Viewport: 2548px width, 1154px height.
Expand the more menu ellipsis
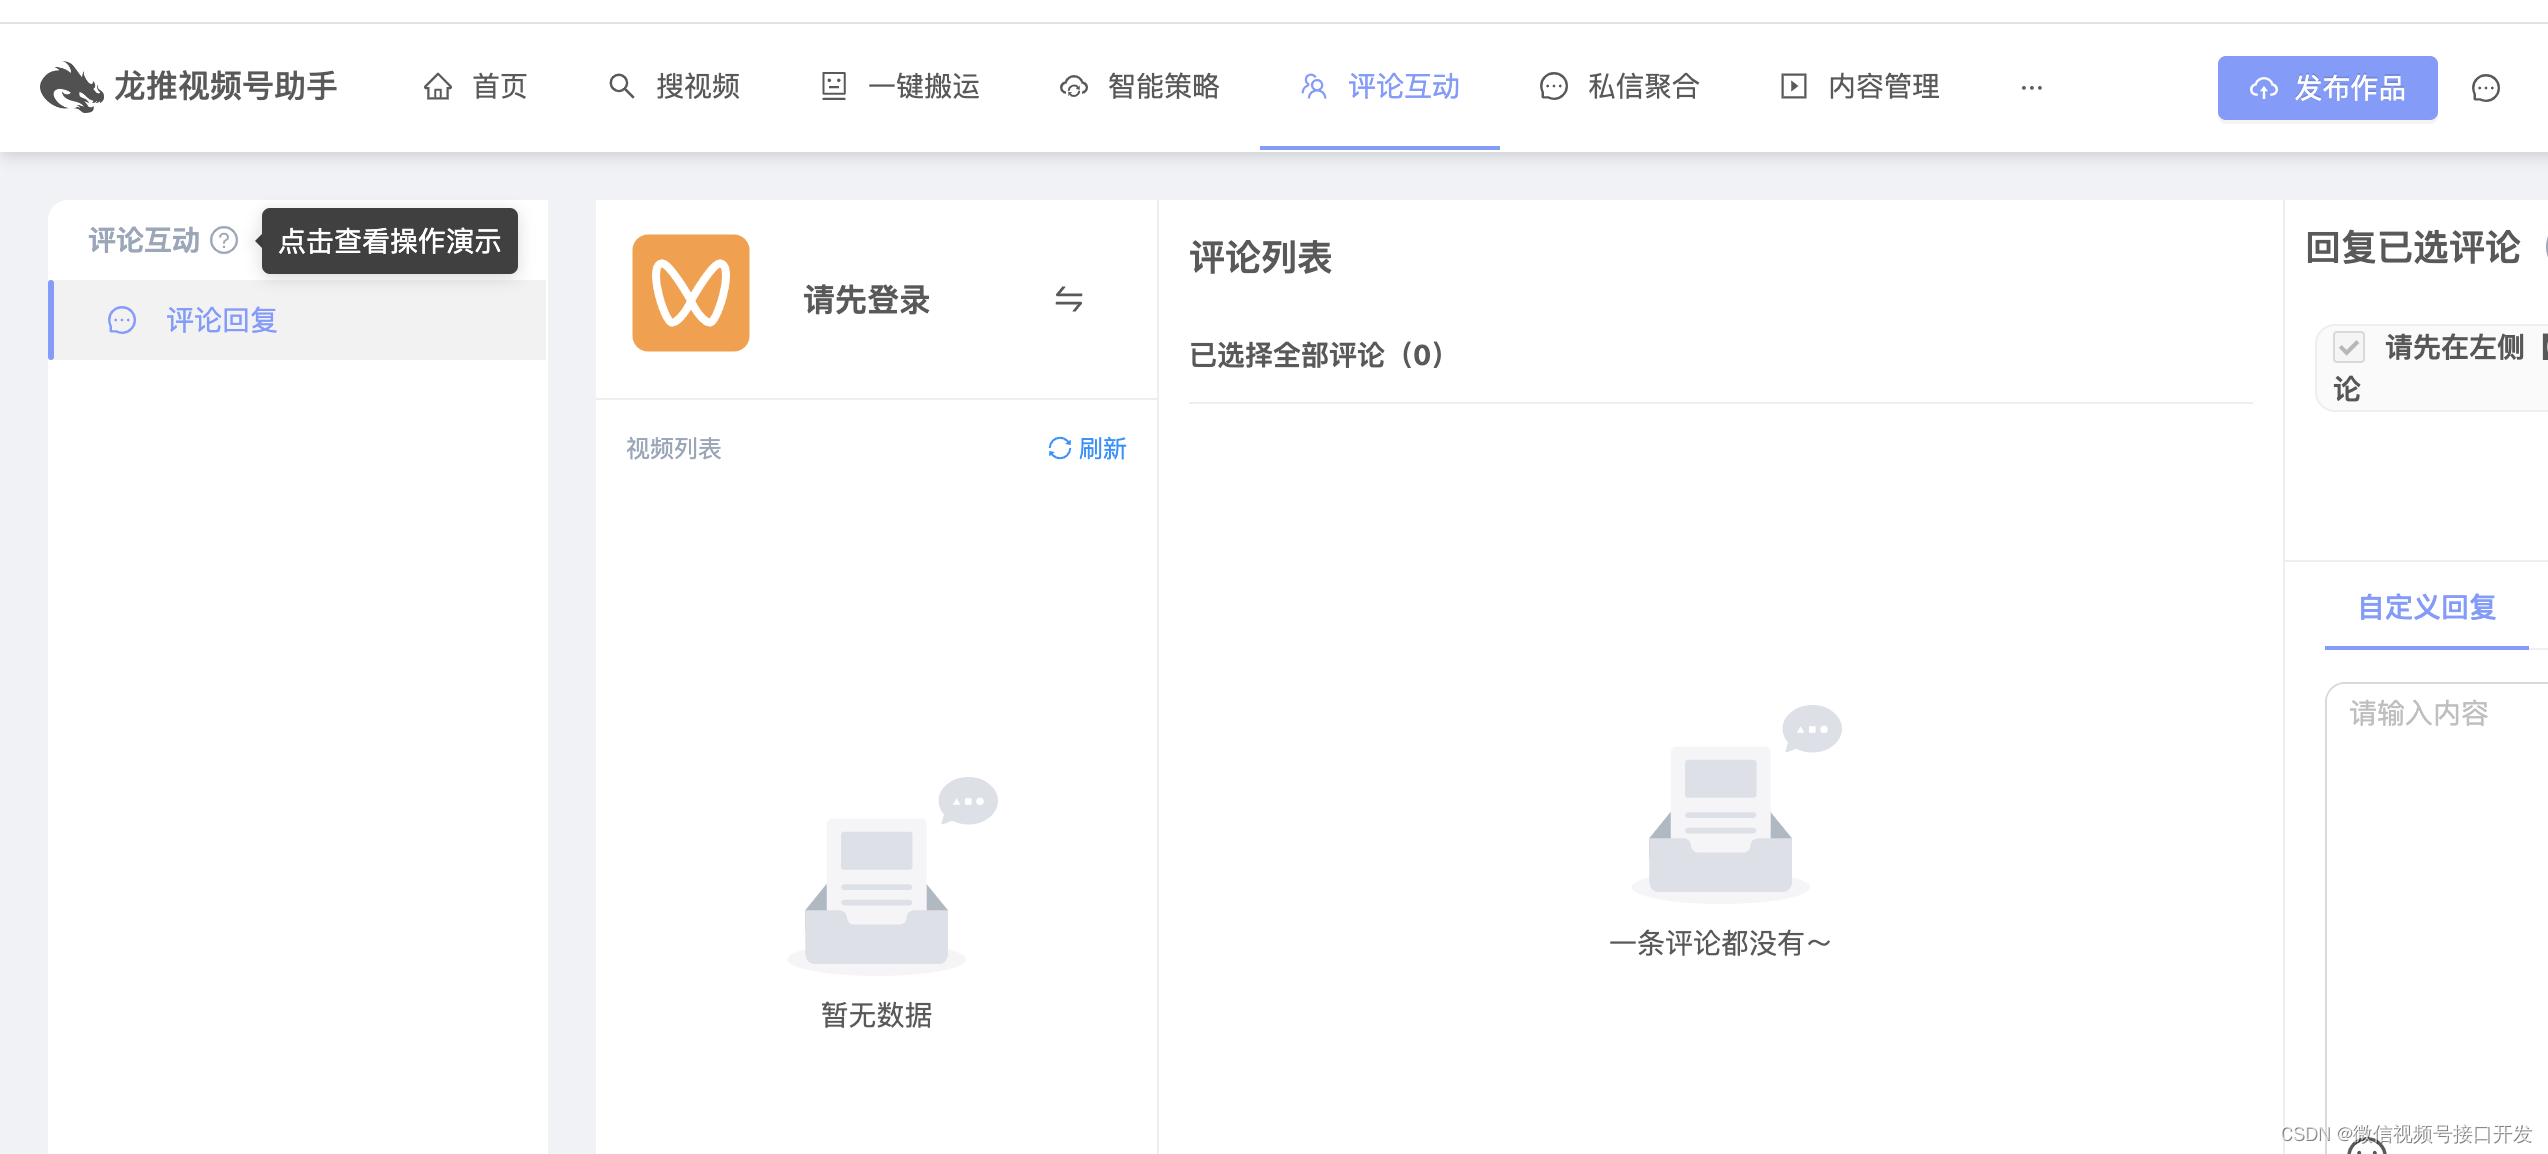[2031, 88]
